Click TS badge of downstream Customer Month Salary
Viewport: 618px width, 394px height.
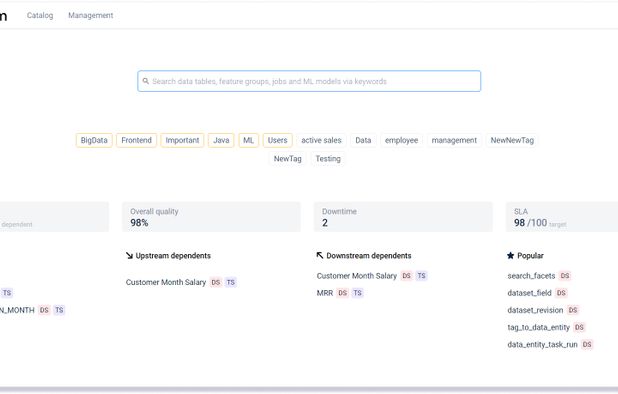pos(421,276)
